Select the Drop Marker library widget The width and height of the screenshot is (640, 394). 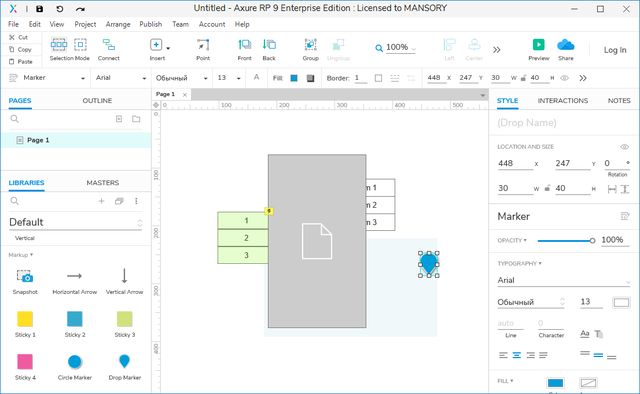[x=124, y=367]
